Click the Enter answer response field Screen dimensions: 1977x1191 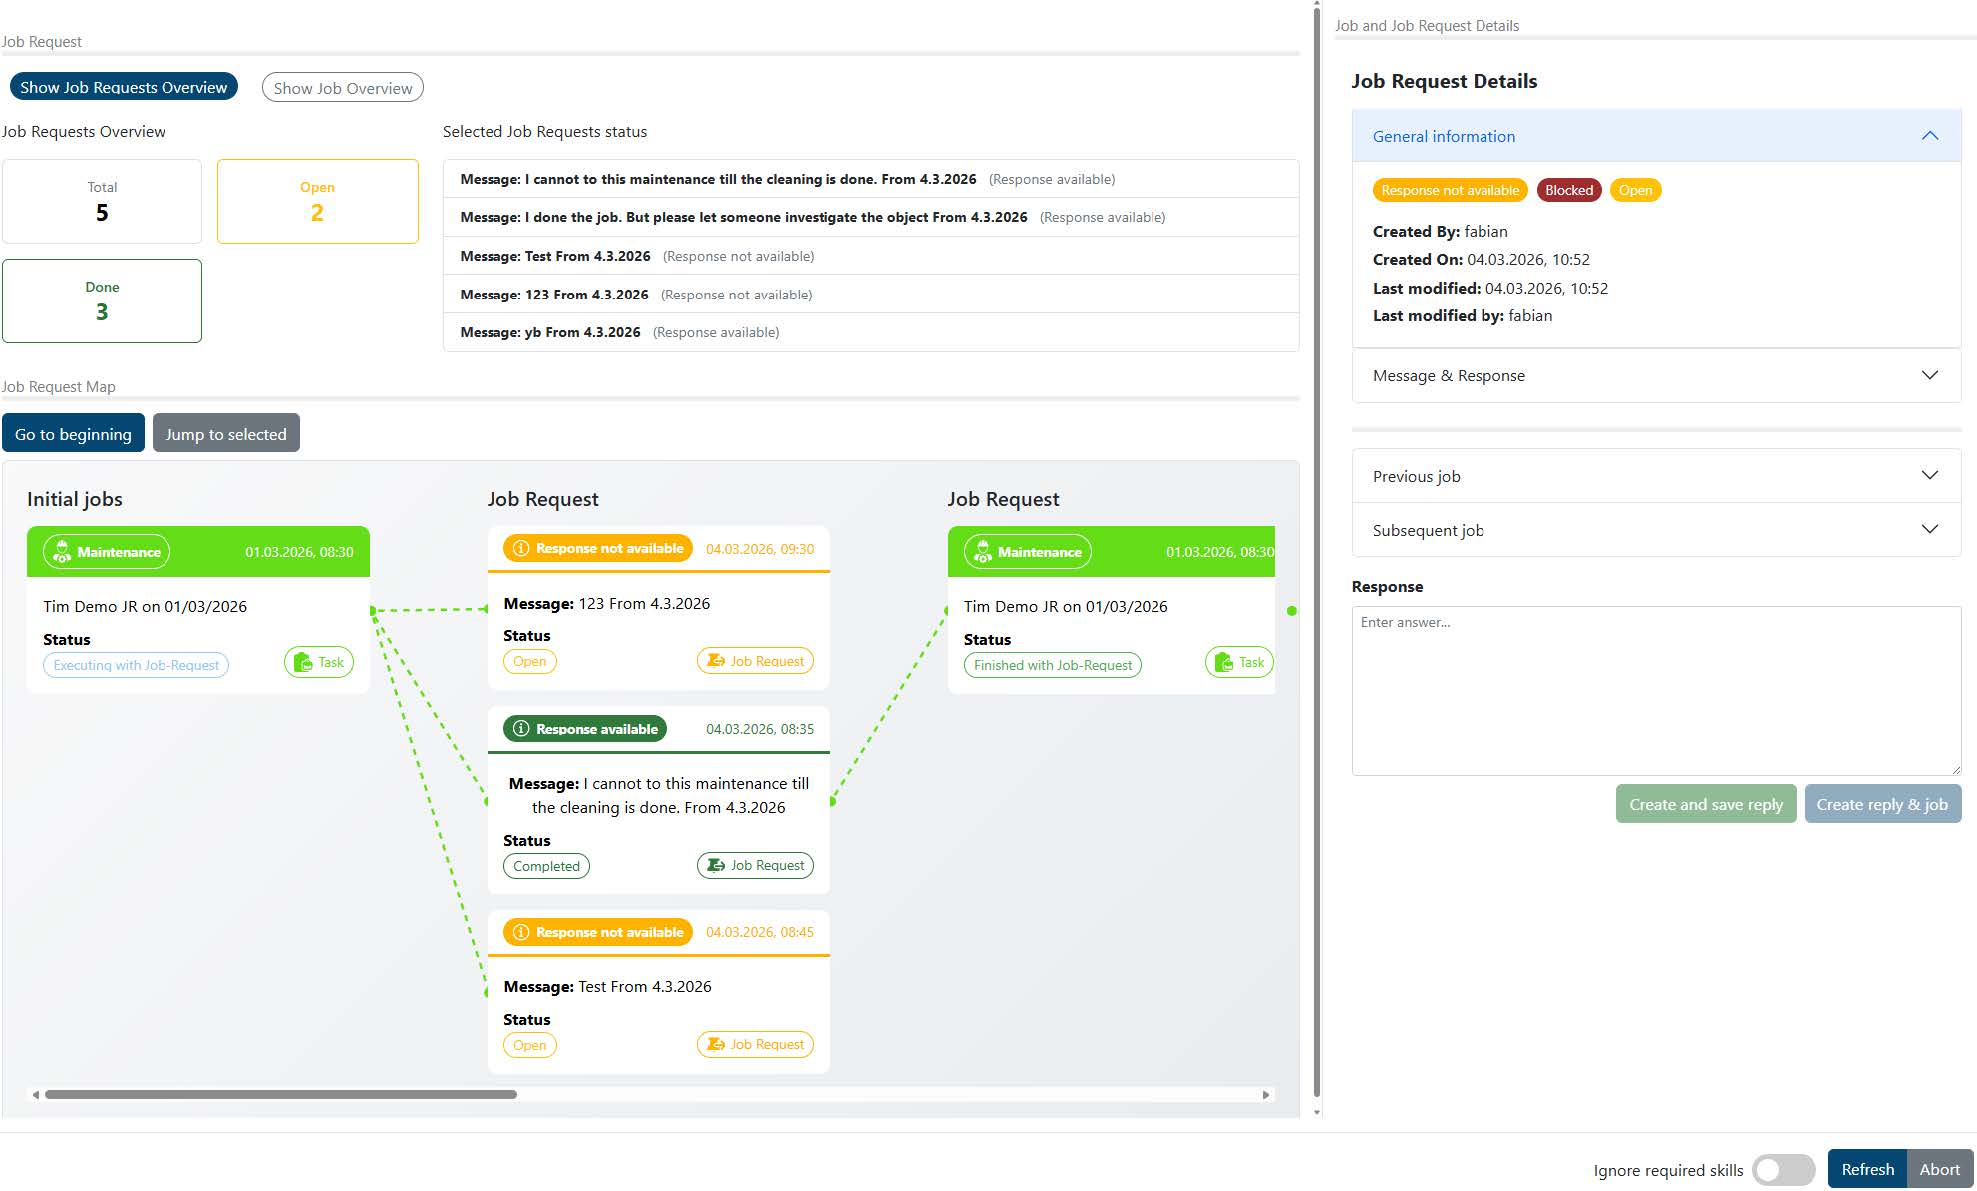1655,690
